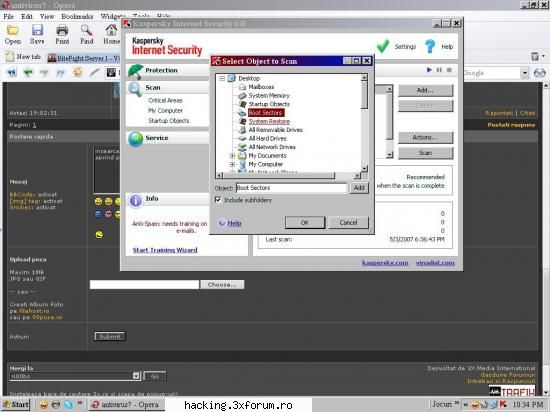
Task: Click the Kaspersky tray icon
Action: coord(503,404)
